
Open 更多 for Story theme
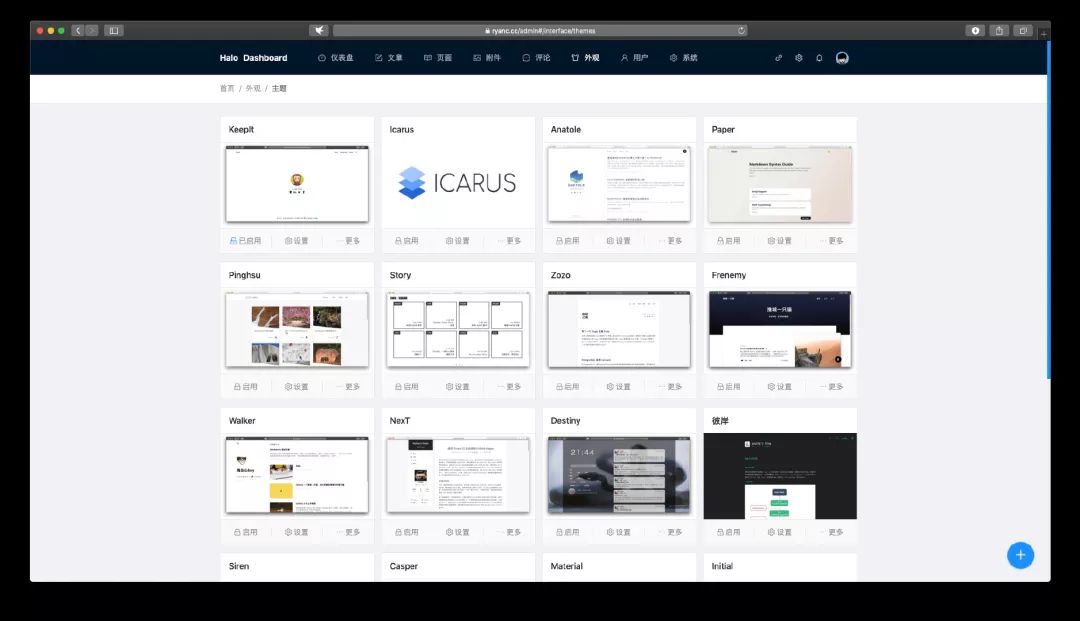(x=510, y=387)
